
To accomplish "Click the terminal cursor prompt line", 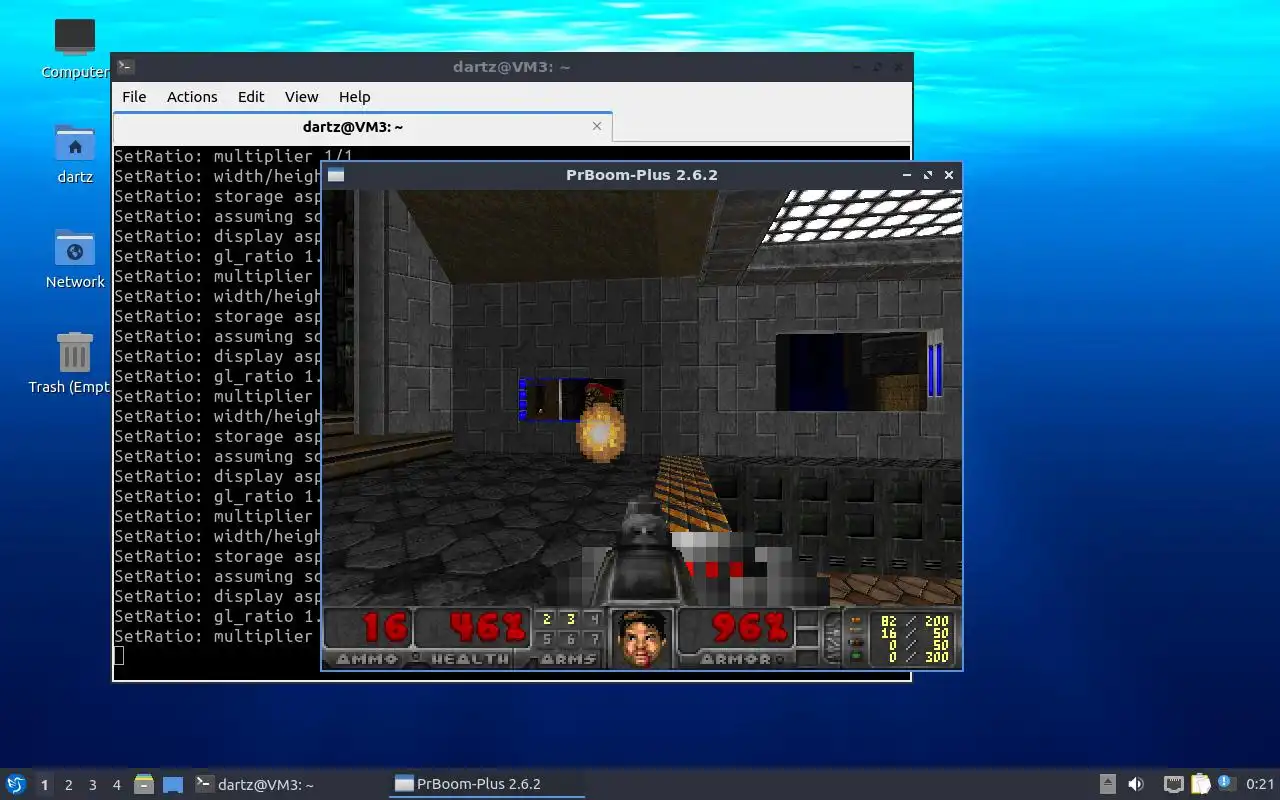I will [118, 656].
